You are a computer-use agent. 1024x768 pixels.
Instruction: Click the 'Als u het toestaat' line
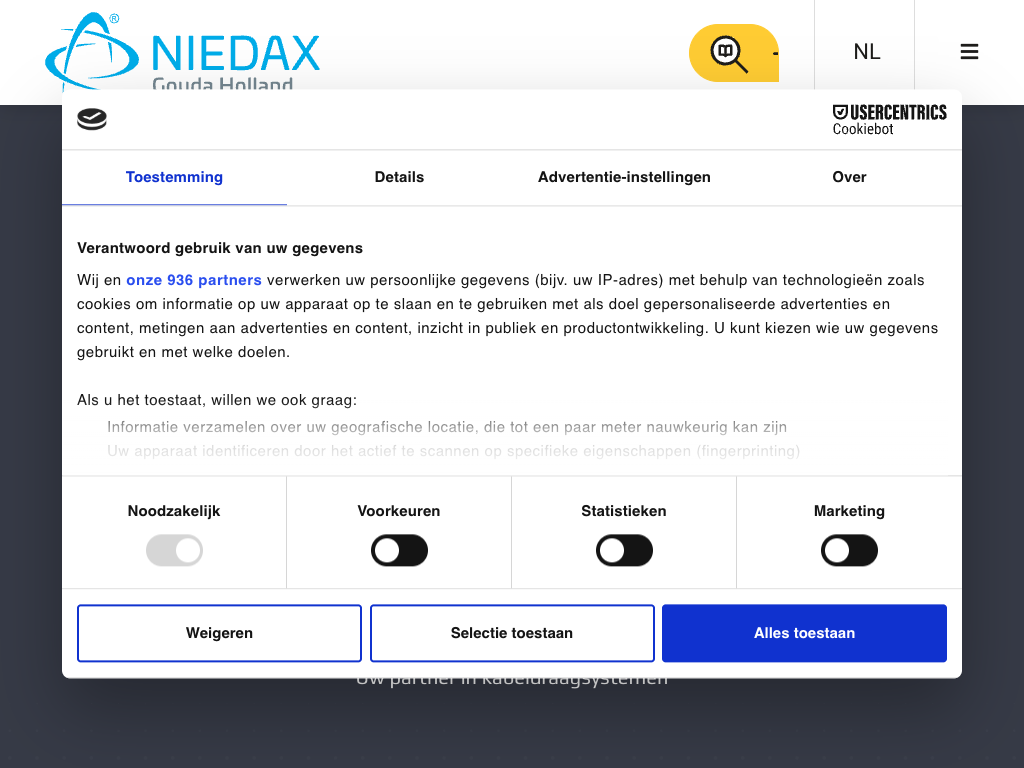(217, 400)
